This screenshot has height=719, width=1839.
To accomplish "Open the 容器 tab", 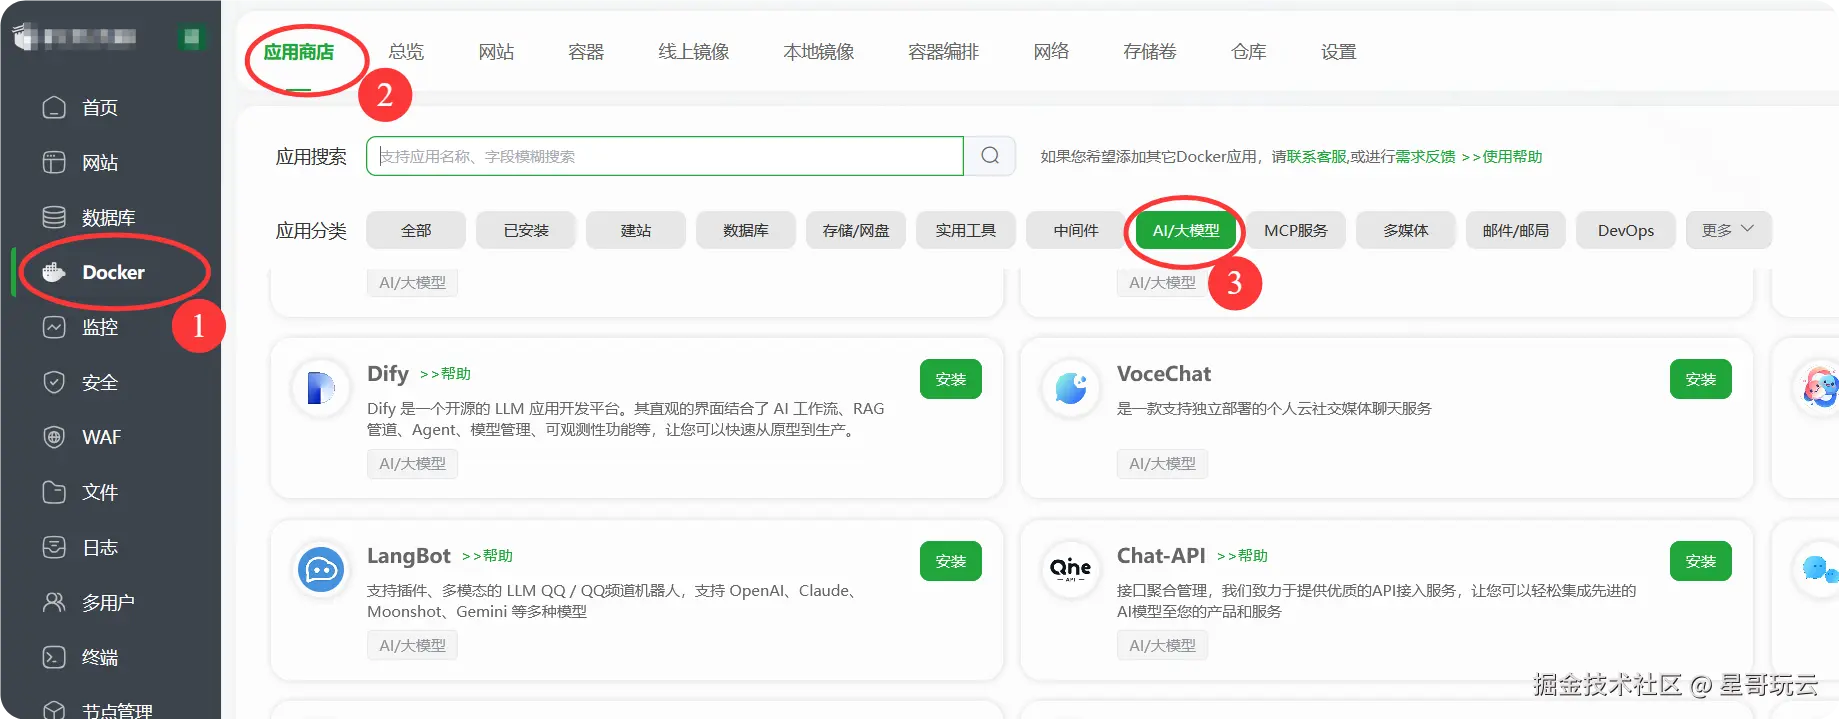I will [586, 52].
